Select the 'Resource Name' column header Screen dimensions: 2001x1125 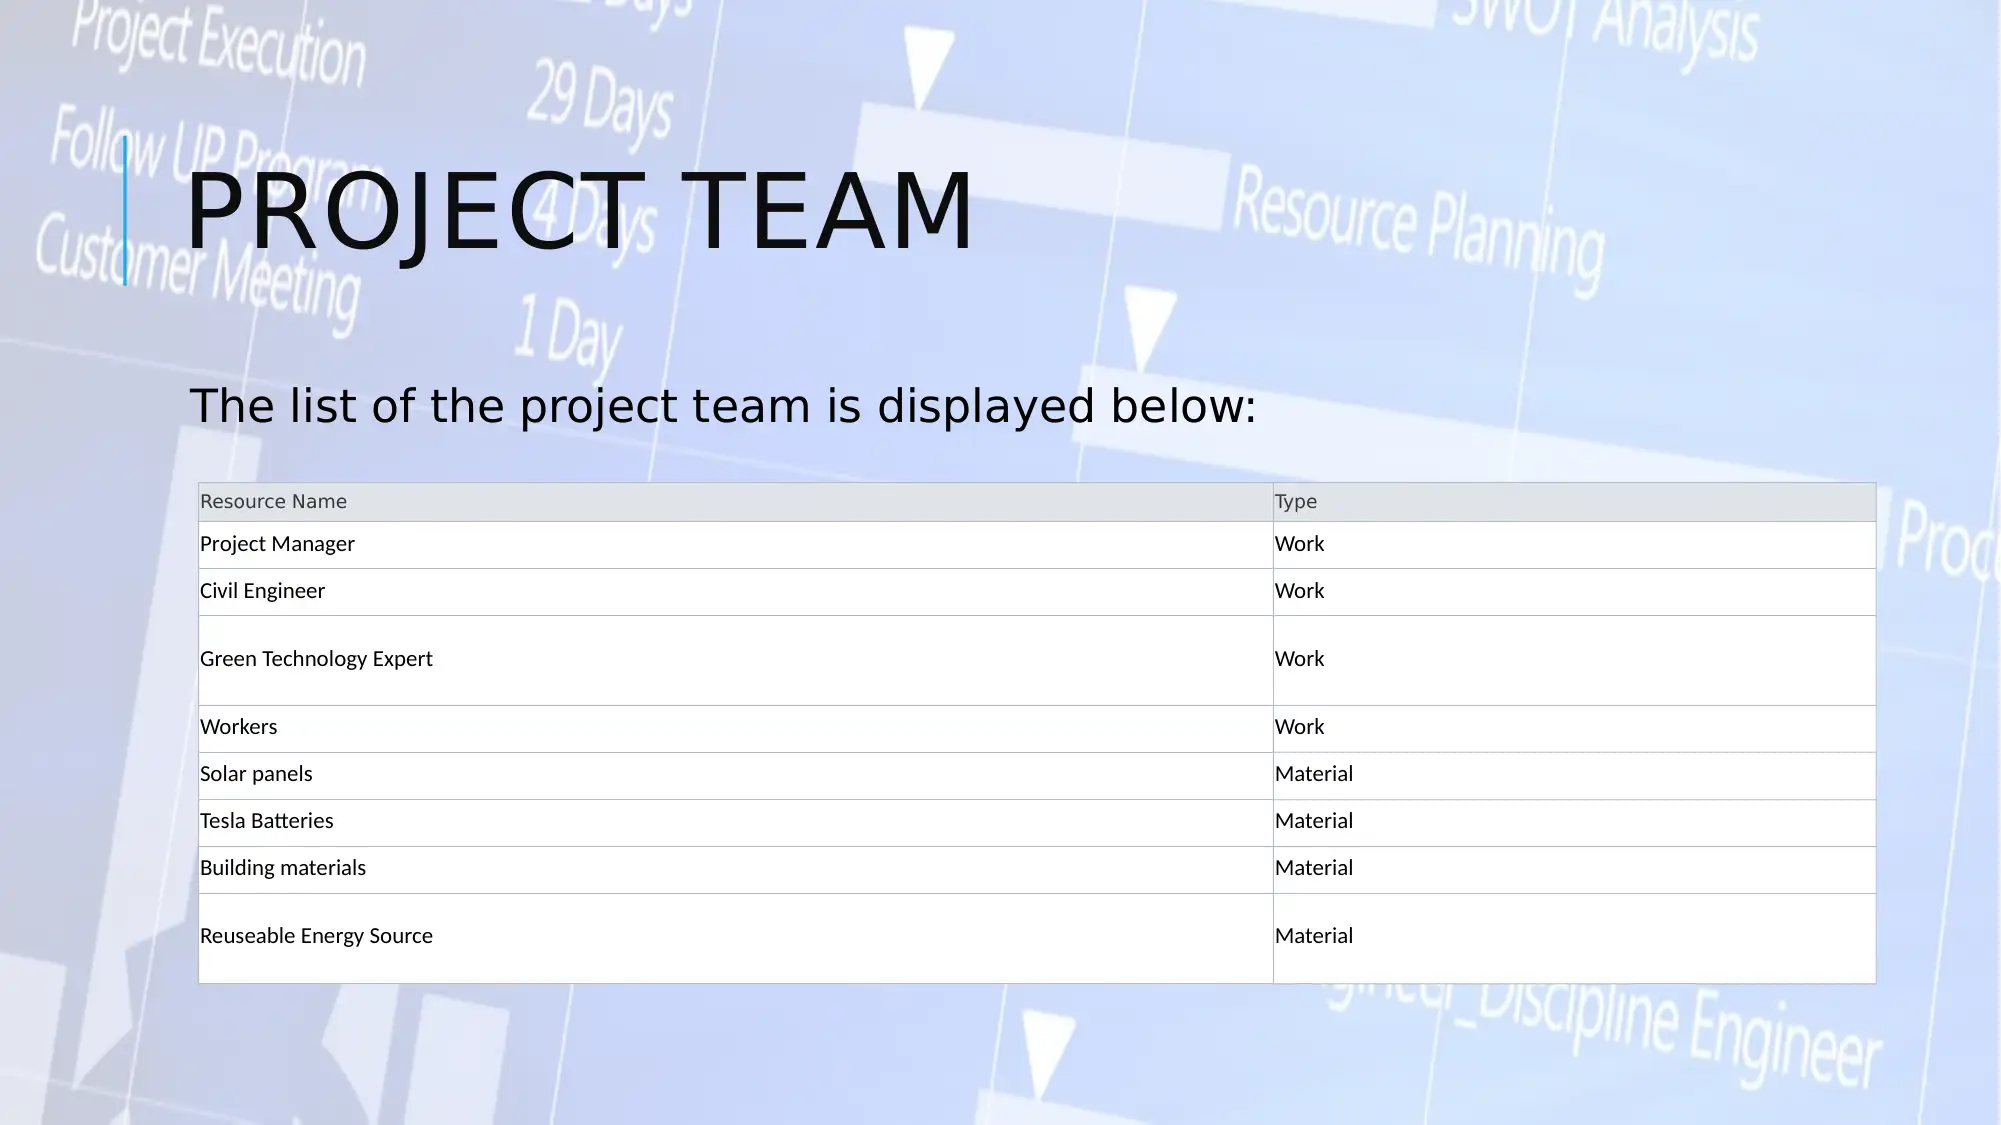(736, 502)
